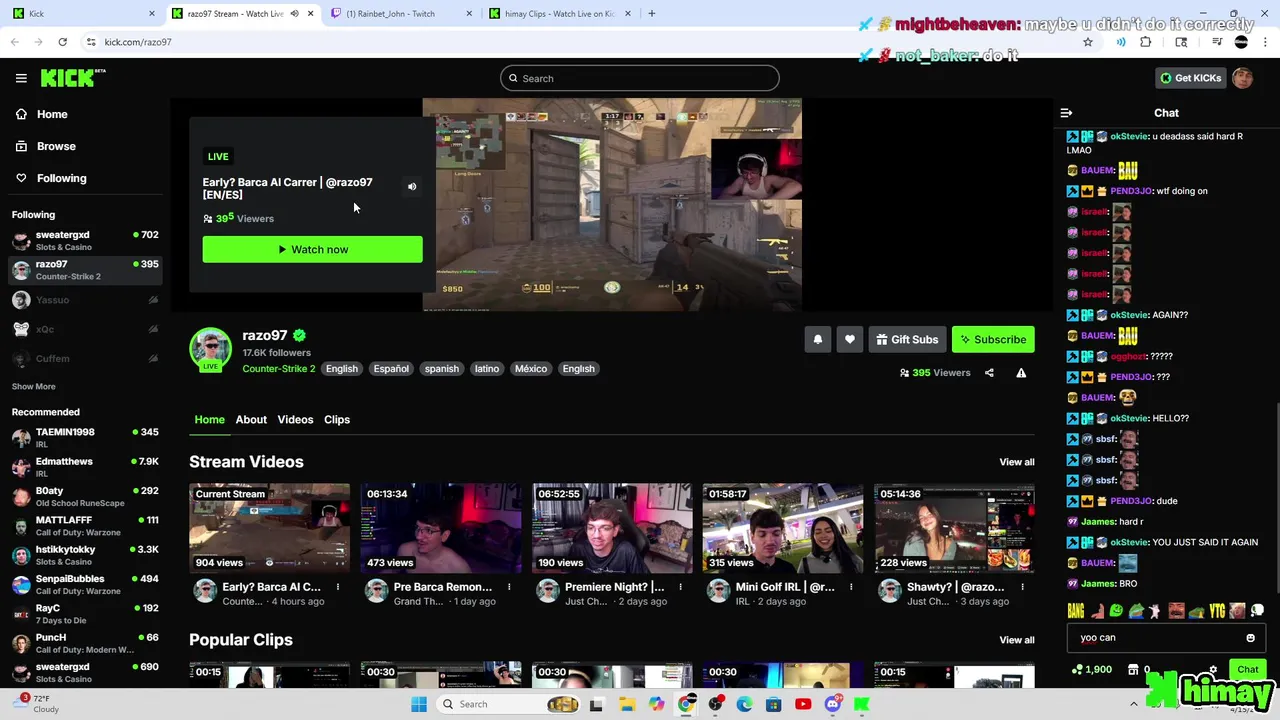Screen dimensions: 1280x720
Task: Switch to the About tab
Action: point(251,420)
